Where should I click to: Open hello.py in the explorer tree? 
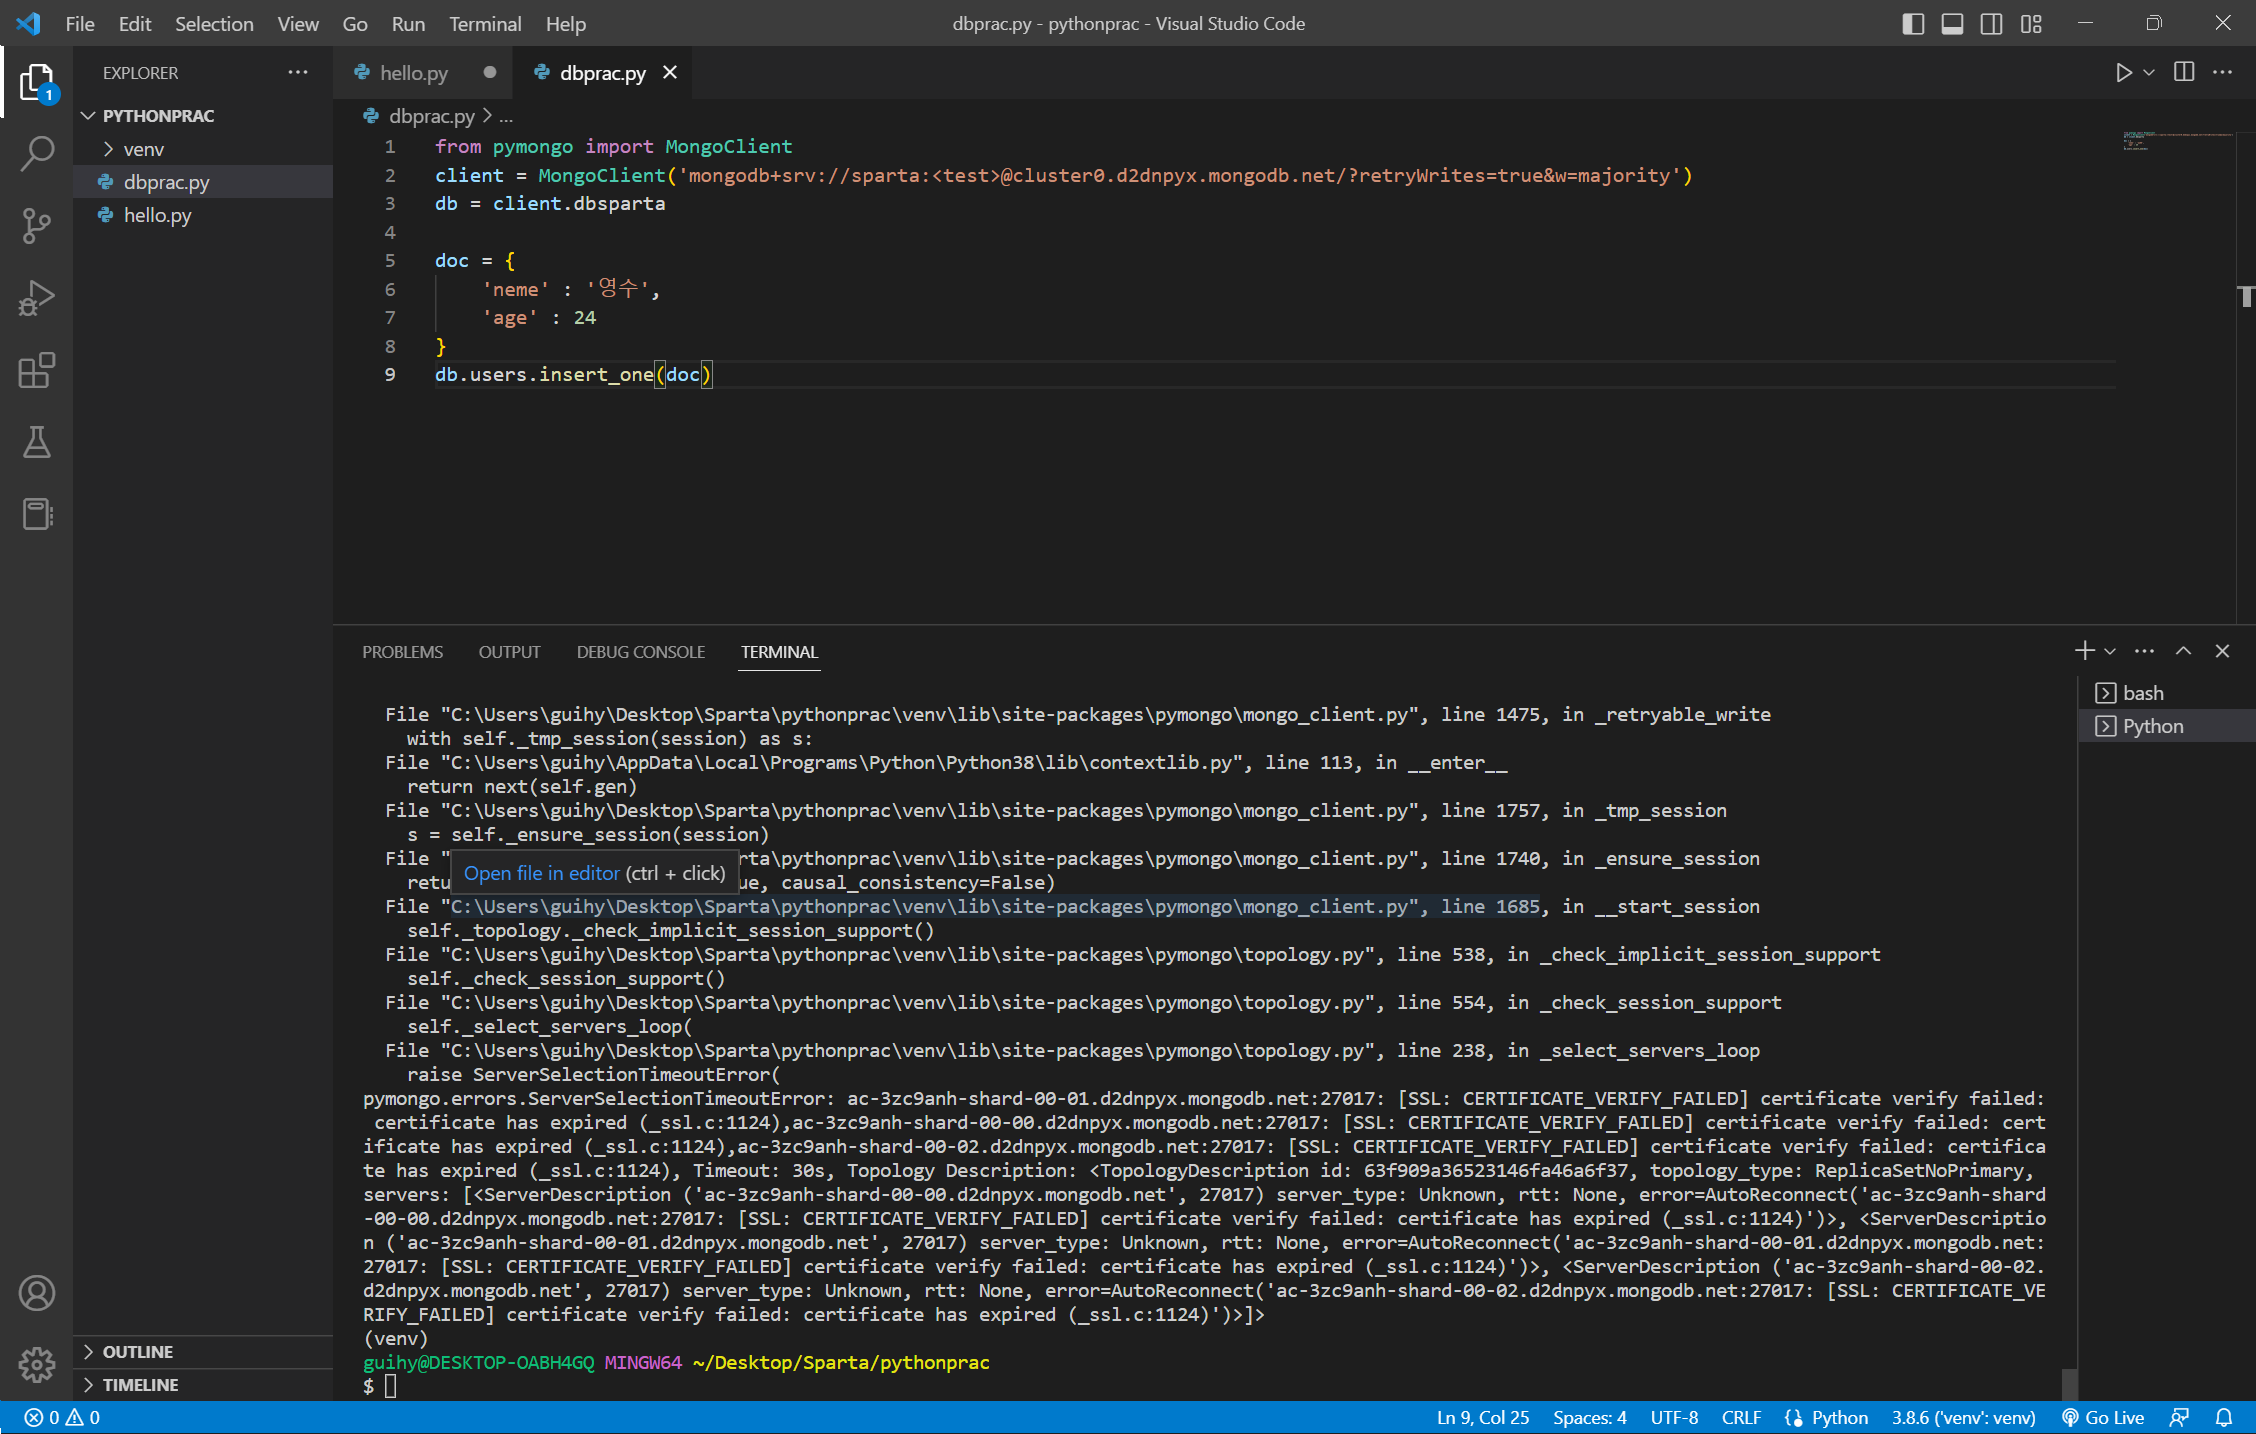[x=203, y=215]
